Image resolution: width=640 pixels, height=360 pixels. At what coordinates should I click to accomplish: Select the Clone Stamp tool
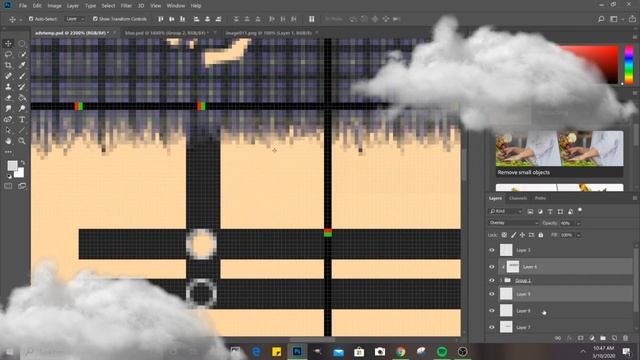point(8,87)
